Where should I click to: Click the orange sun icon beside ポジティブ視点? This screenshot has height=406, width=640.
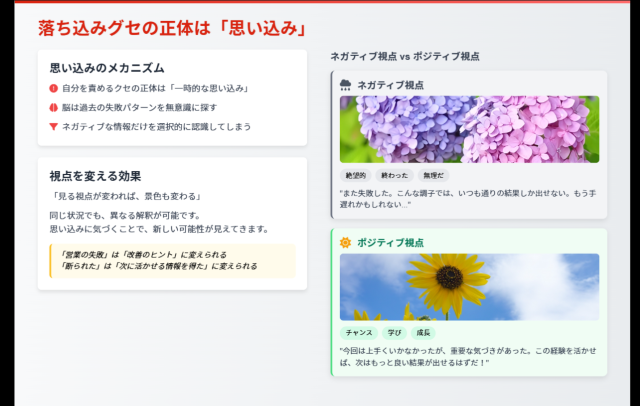coord(345,242)
